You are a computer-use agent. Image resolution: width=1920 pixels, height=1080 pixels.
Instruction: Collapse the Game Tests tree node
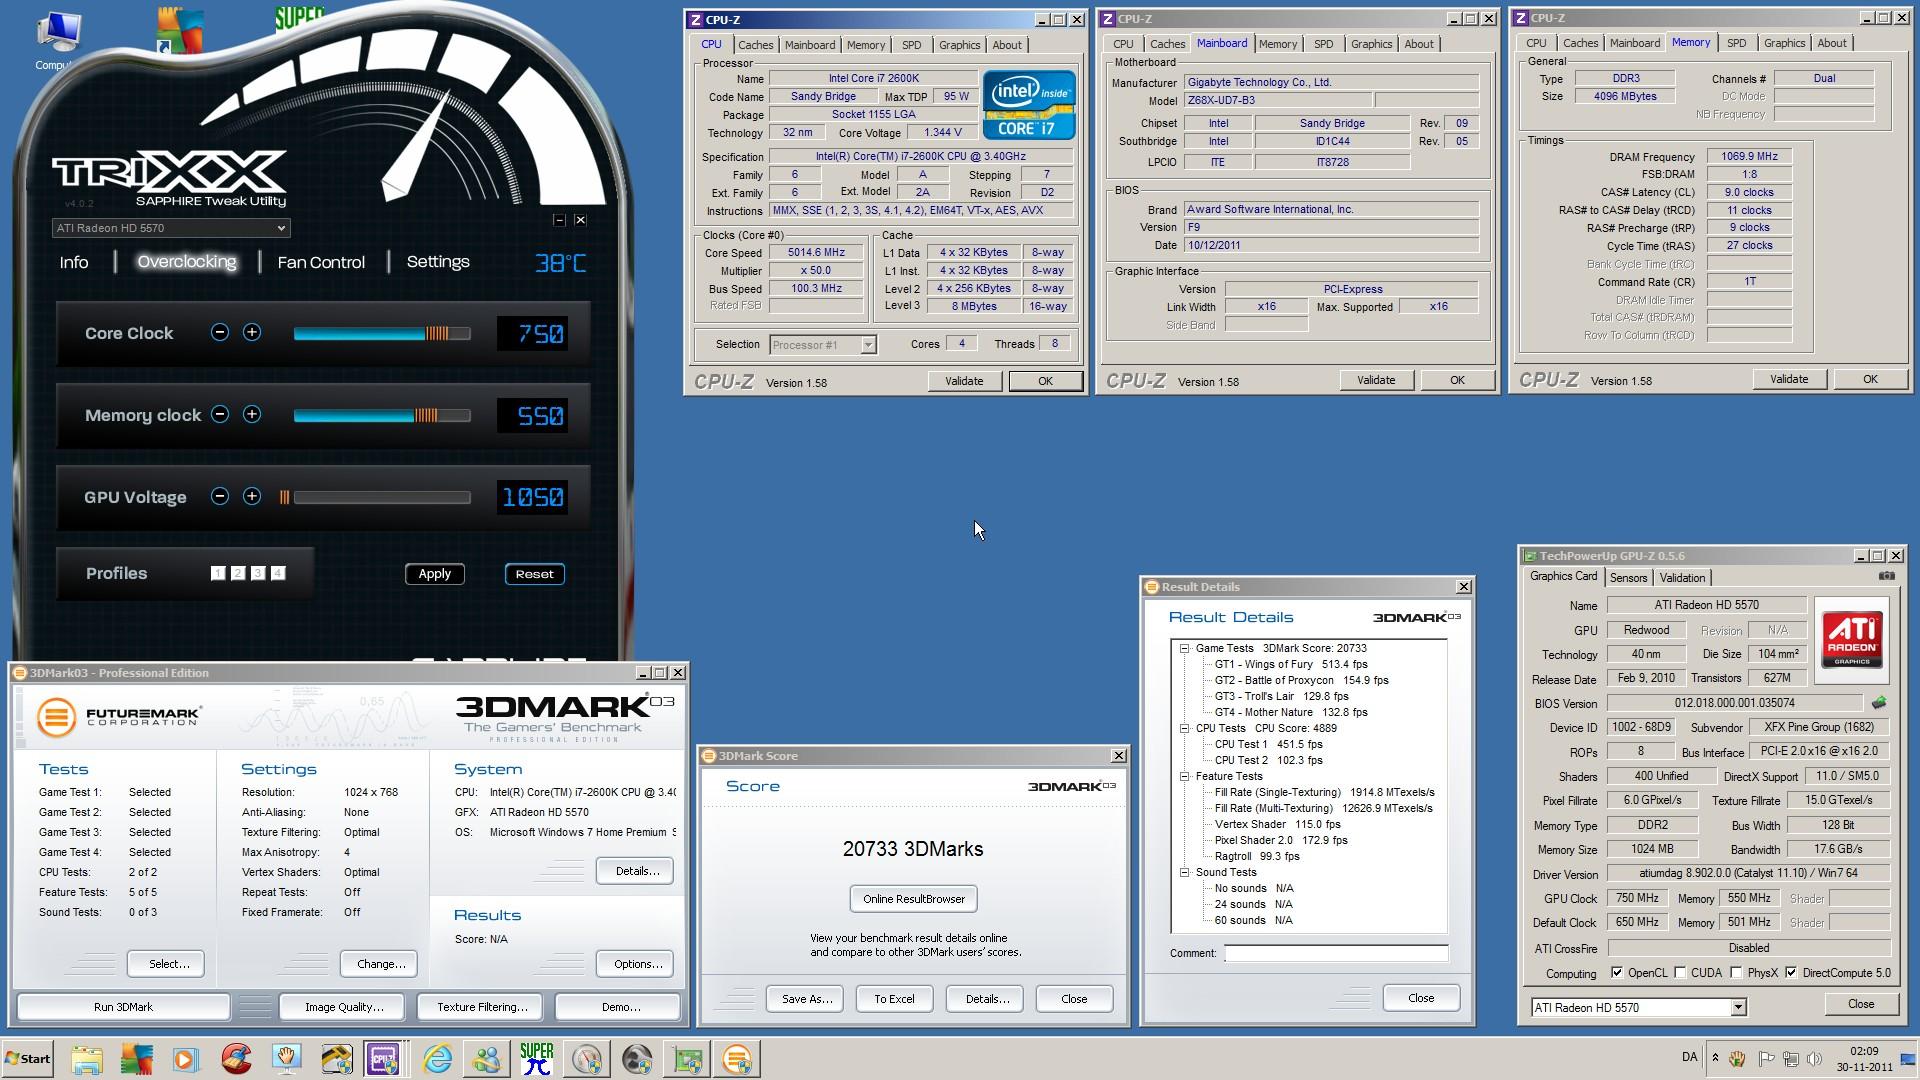pos(1185,648)
